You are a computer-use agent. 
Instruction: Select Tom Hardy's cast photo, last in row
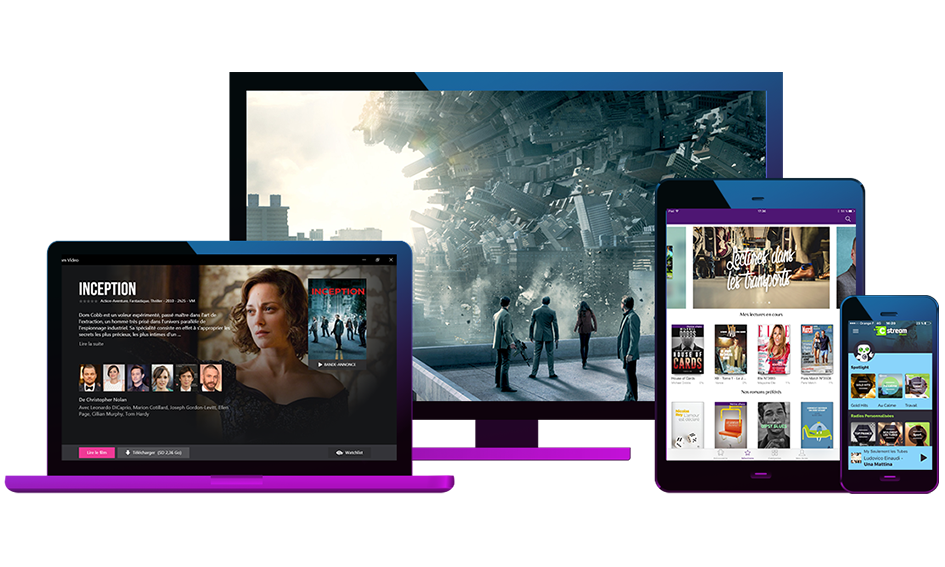(211, 378)
